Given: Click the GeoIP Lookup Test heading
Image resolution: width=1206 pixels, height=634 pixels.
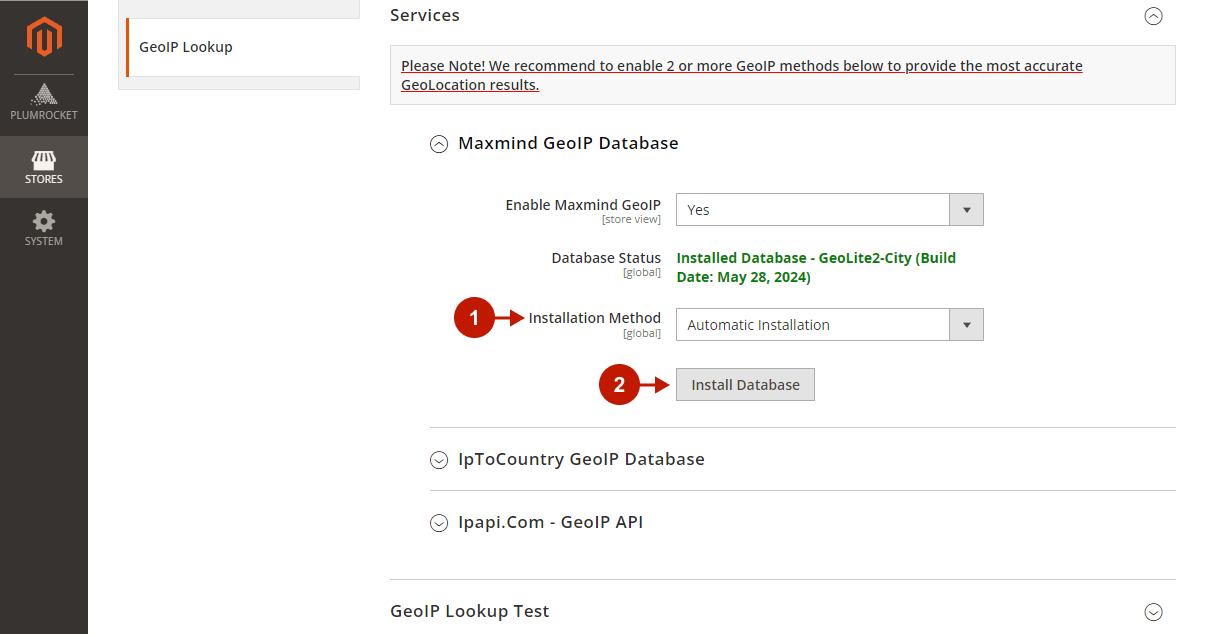Looking at the screenshot, I should [x=469, y=611].
